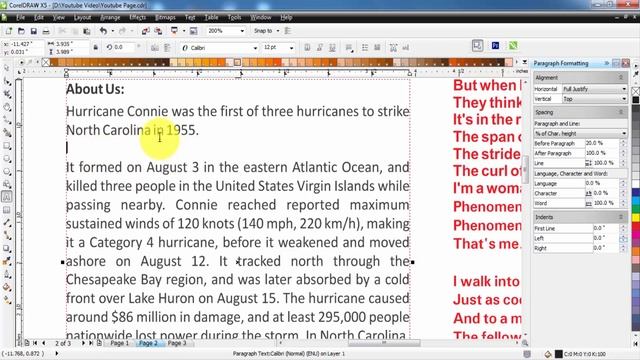Viewport: 640px width, 360px height.
Task: Open the zoom level 200% dropdown
Action: tap(242, 31)
